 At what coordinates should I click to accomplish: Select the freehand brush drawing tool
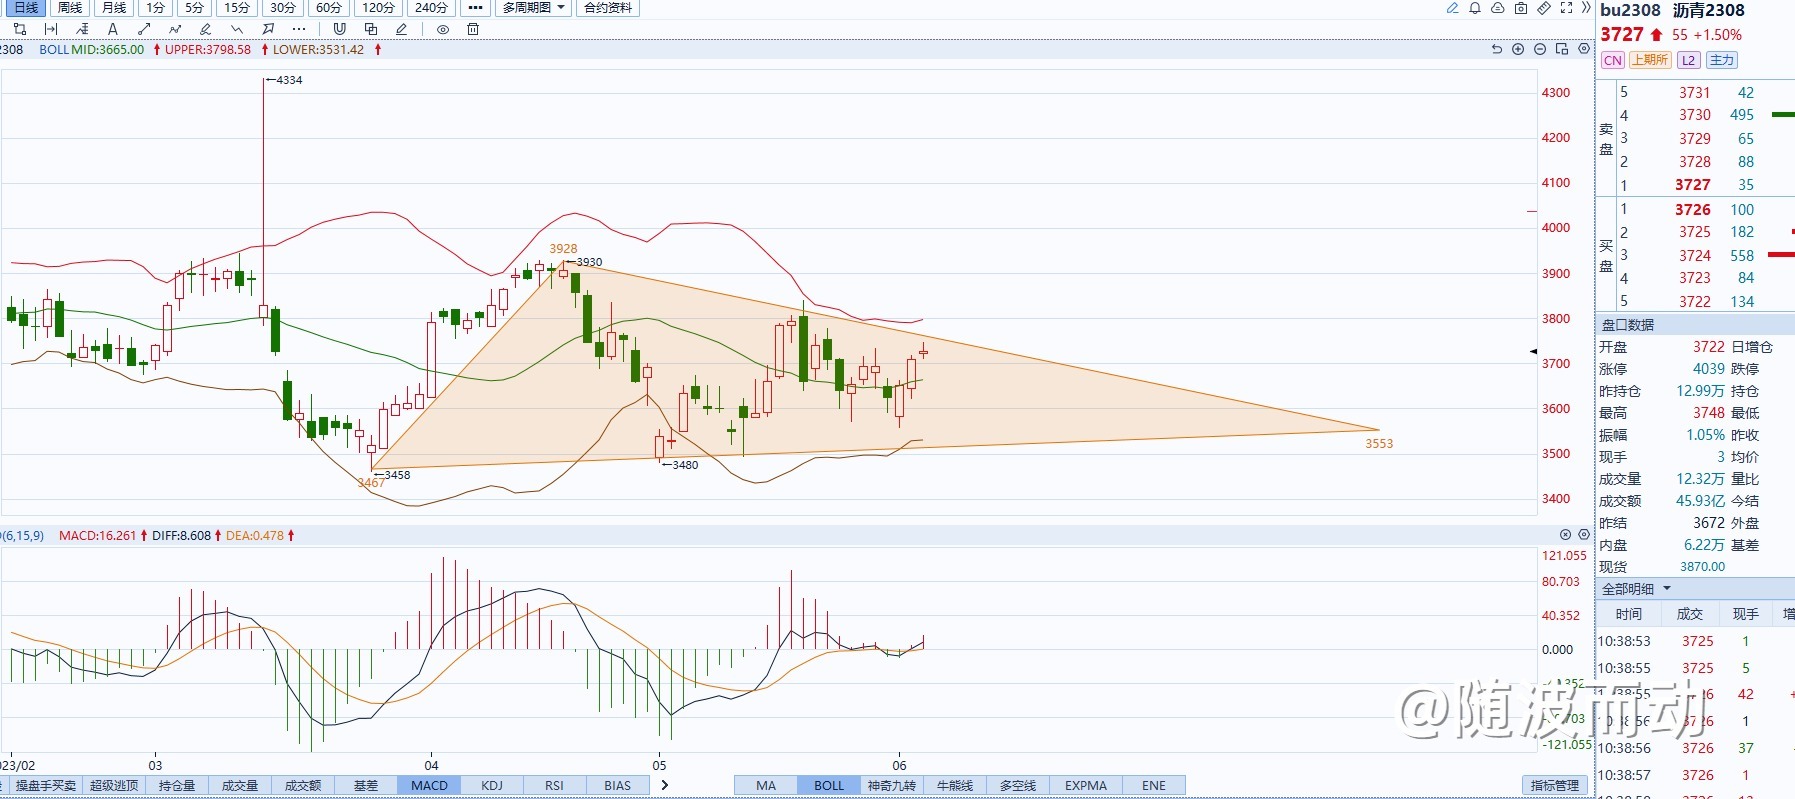click(205, 29)
